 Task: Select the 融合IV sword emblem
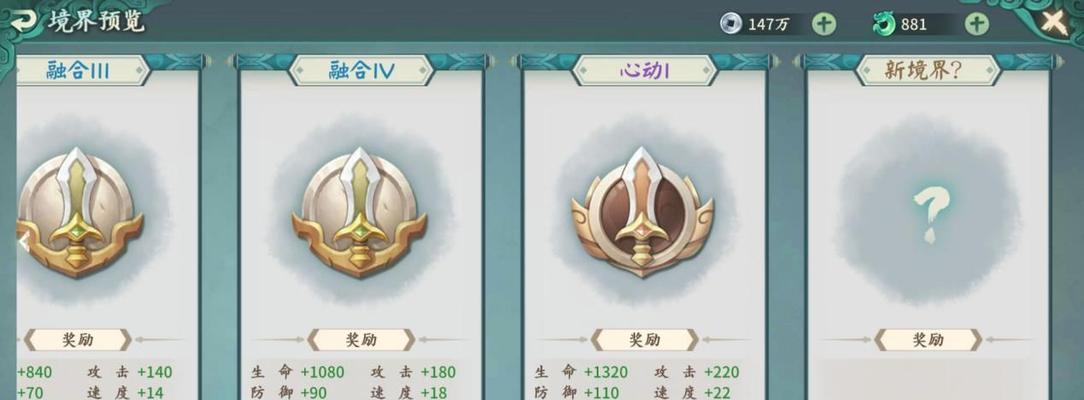click(359, 212)
